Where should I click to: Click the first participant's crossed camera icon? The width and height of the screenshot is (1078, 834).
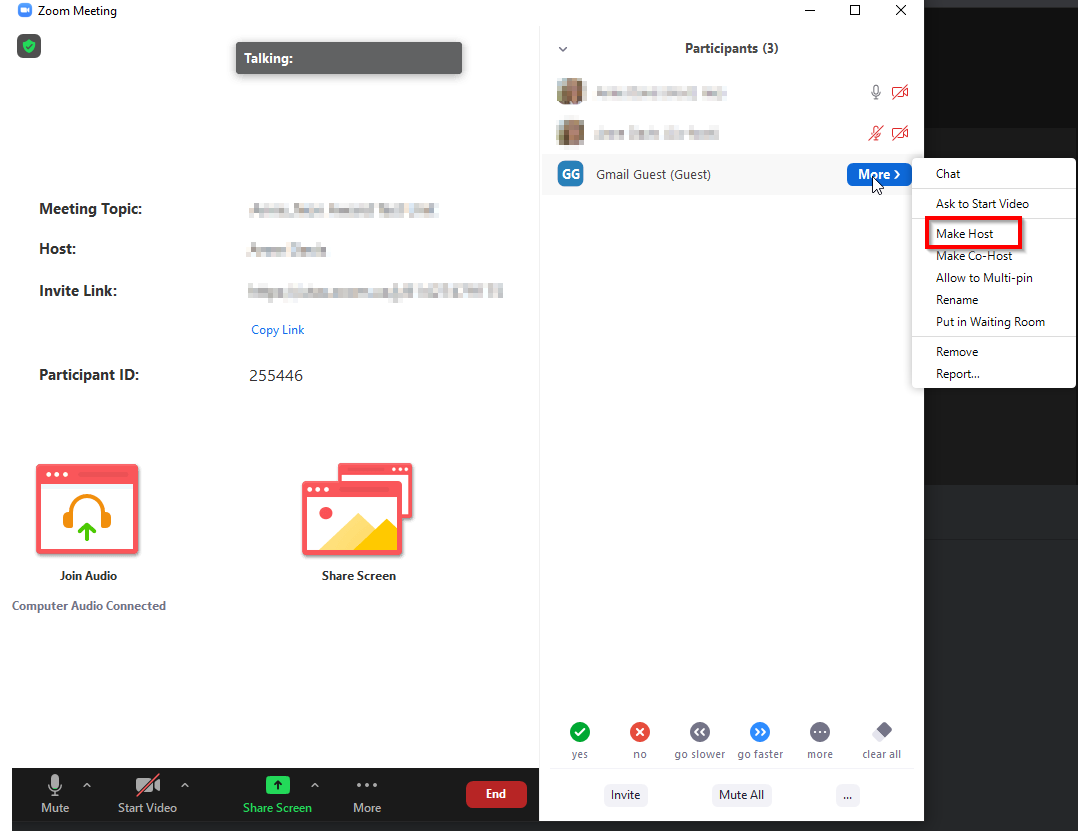[900, 92]
